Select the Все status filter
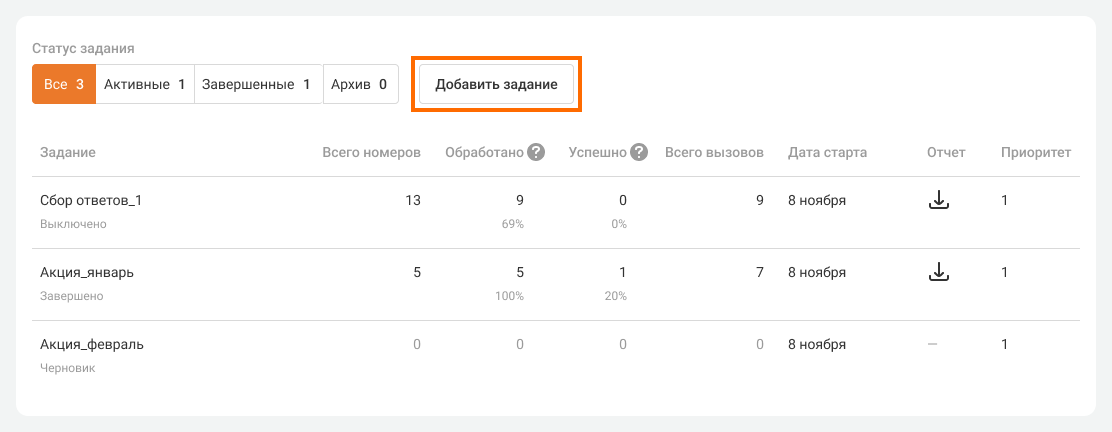 point(63,85)
